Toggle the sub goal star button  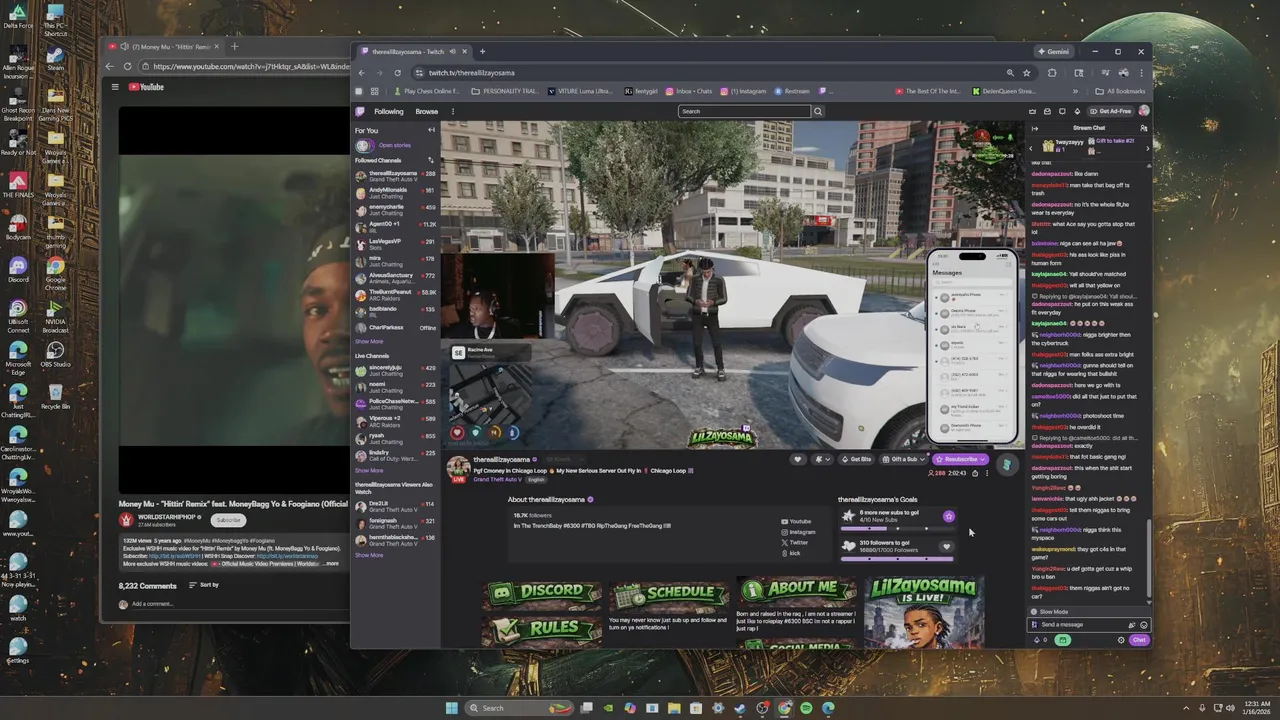coord(948,517)
